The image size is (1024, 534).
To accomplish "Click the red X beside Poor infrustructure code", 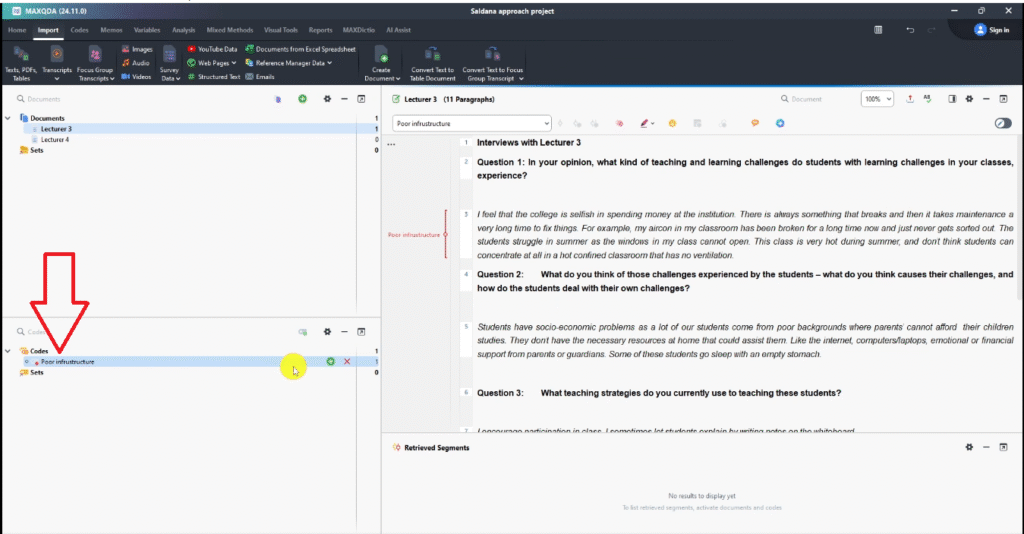I will pos(347,361).
